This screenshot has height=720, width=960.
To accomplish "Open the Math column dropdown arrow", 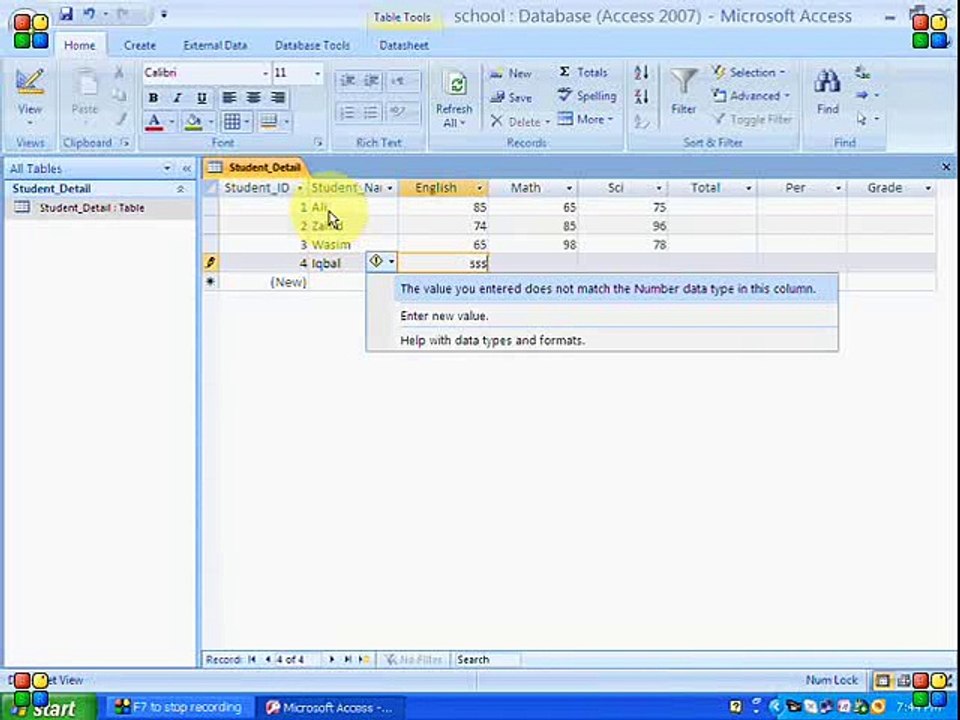I will click(x=569, y=188).
